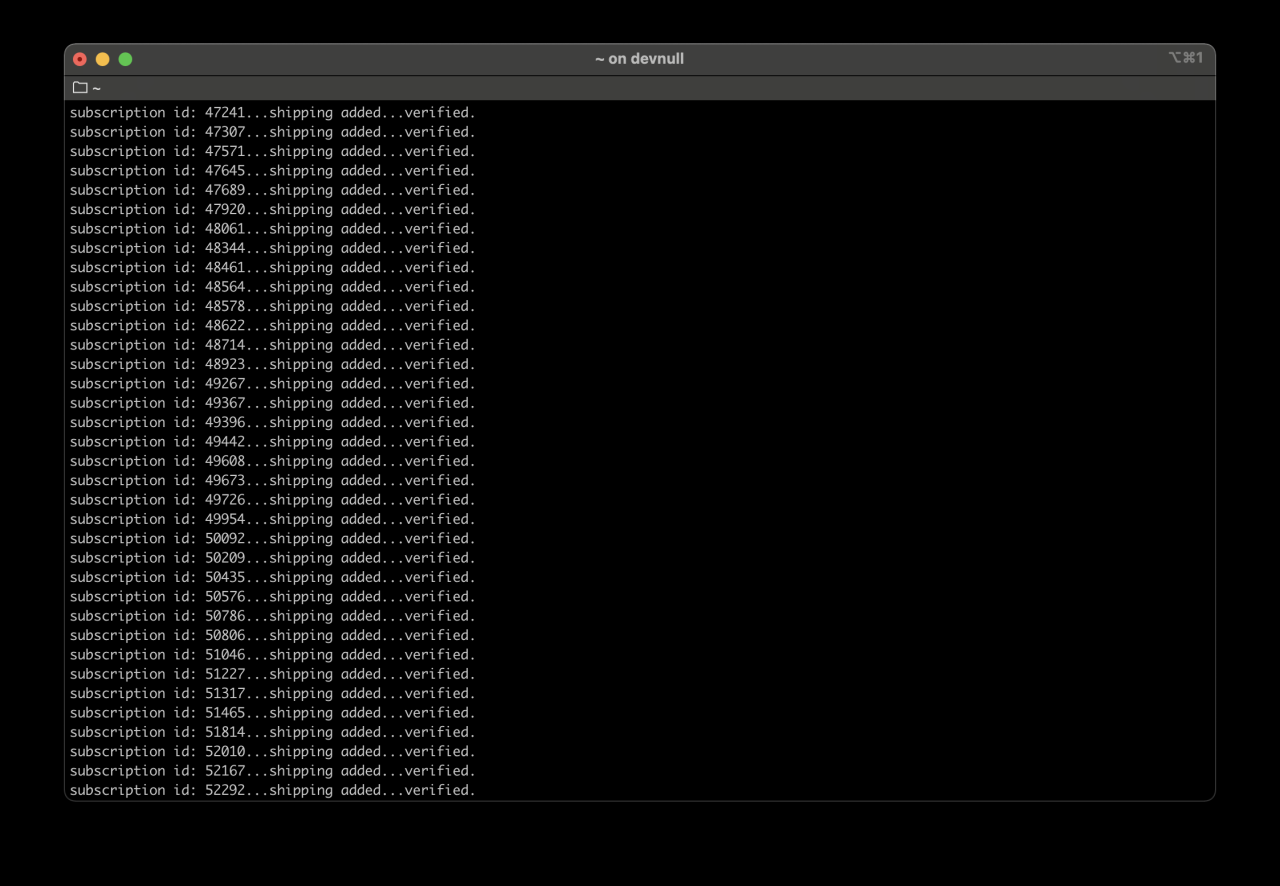Click the line with subscription id 48461
The height and width of the screenshot is (886, 1280).
[x=273, y=267]
